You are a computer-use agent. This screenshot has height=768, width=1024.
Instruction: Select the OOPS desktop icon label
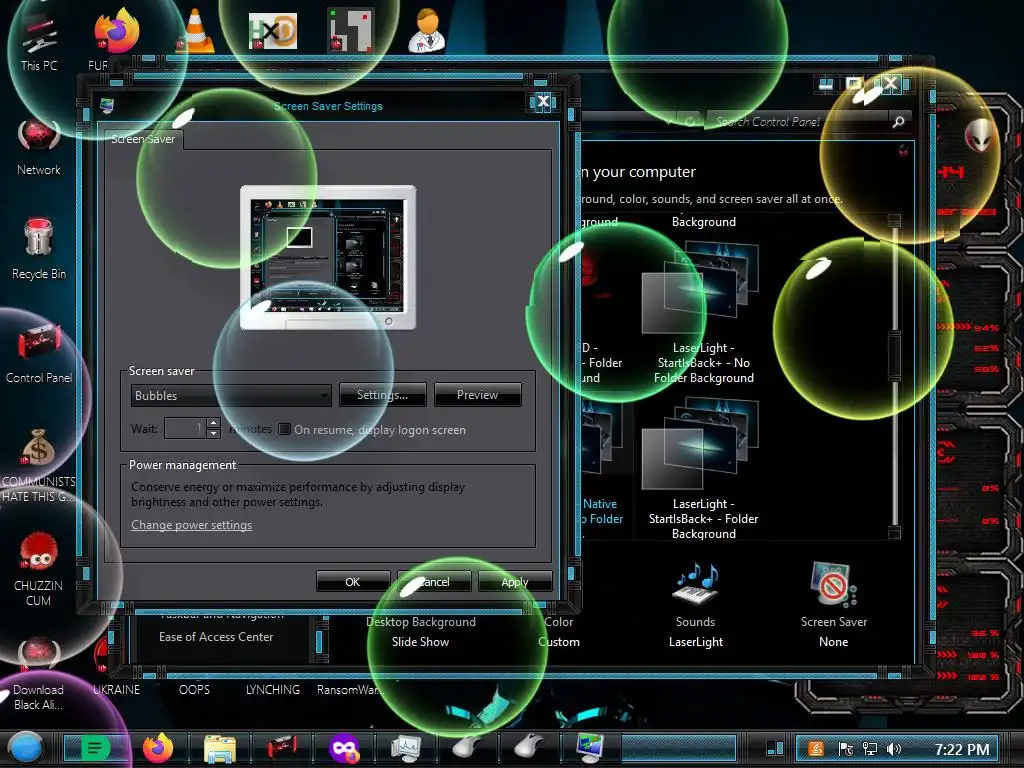coord(195,689)
